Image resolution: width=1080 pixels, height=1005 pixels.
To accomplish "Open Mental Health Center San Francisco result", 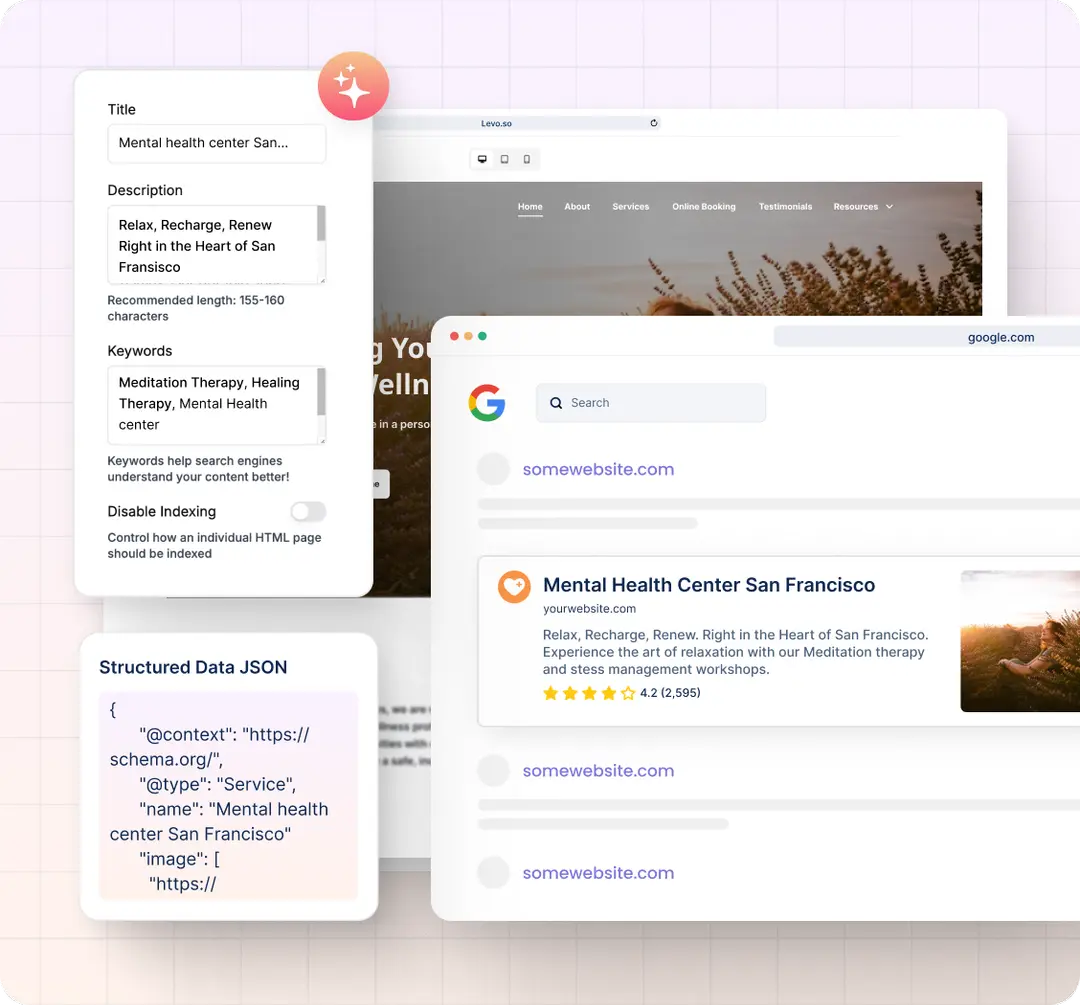I will tap(709, 585).
